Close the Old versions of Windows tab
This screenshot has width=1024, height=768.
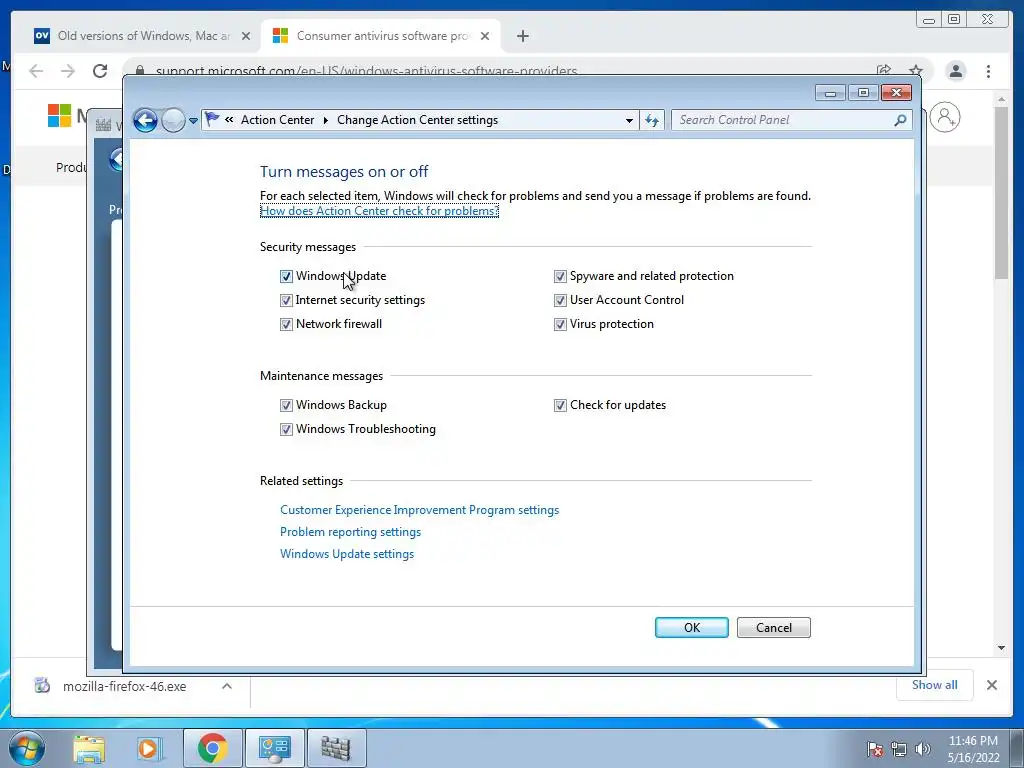(246, 36)
